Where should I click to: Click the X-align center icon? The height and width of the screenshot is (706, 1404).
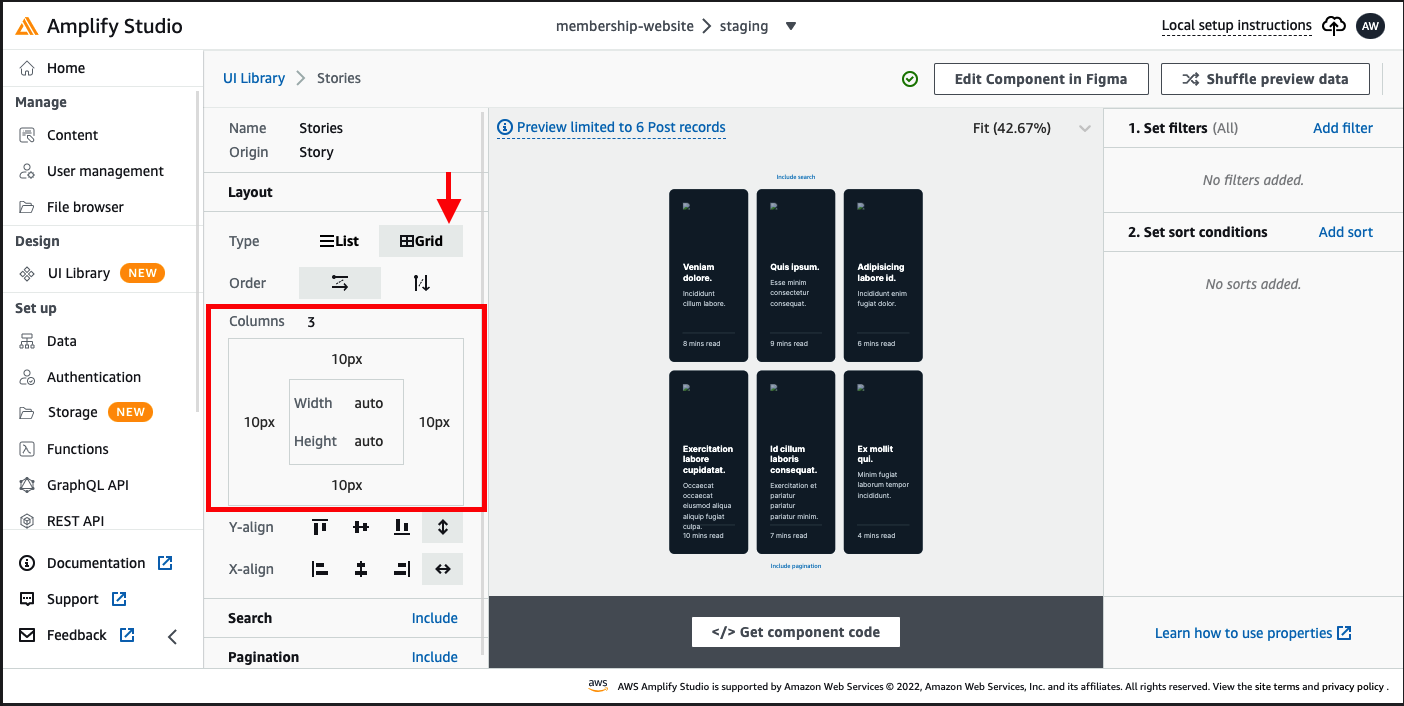click(x=361, y=569)
